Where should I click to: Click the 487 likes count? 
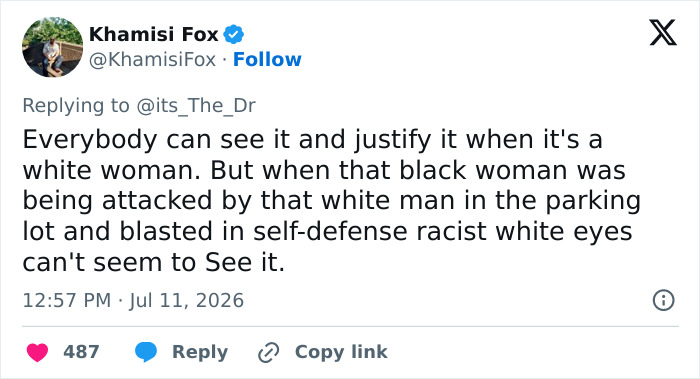(x=81, y=352)
